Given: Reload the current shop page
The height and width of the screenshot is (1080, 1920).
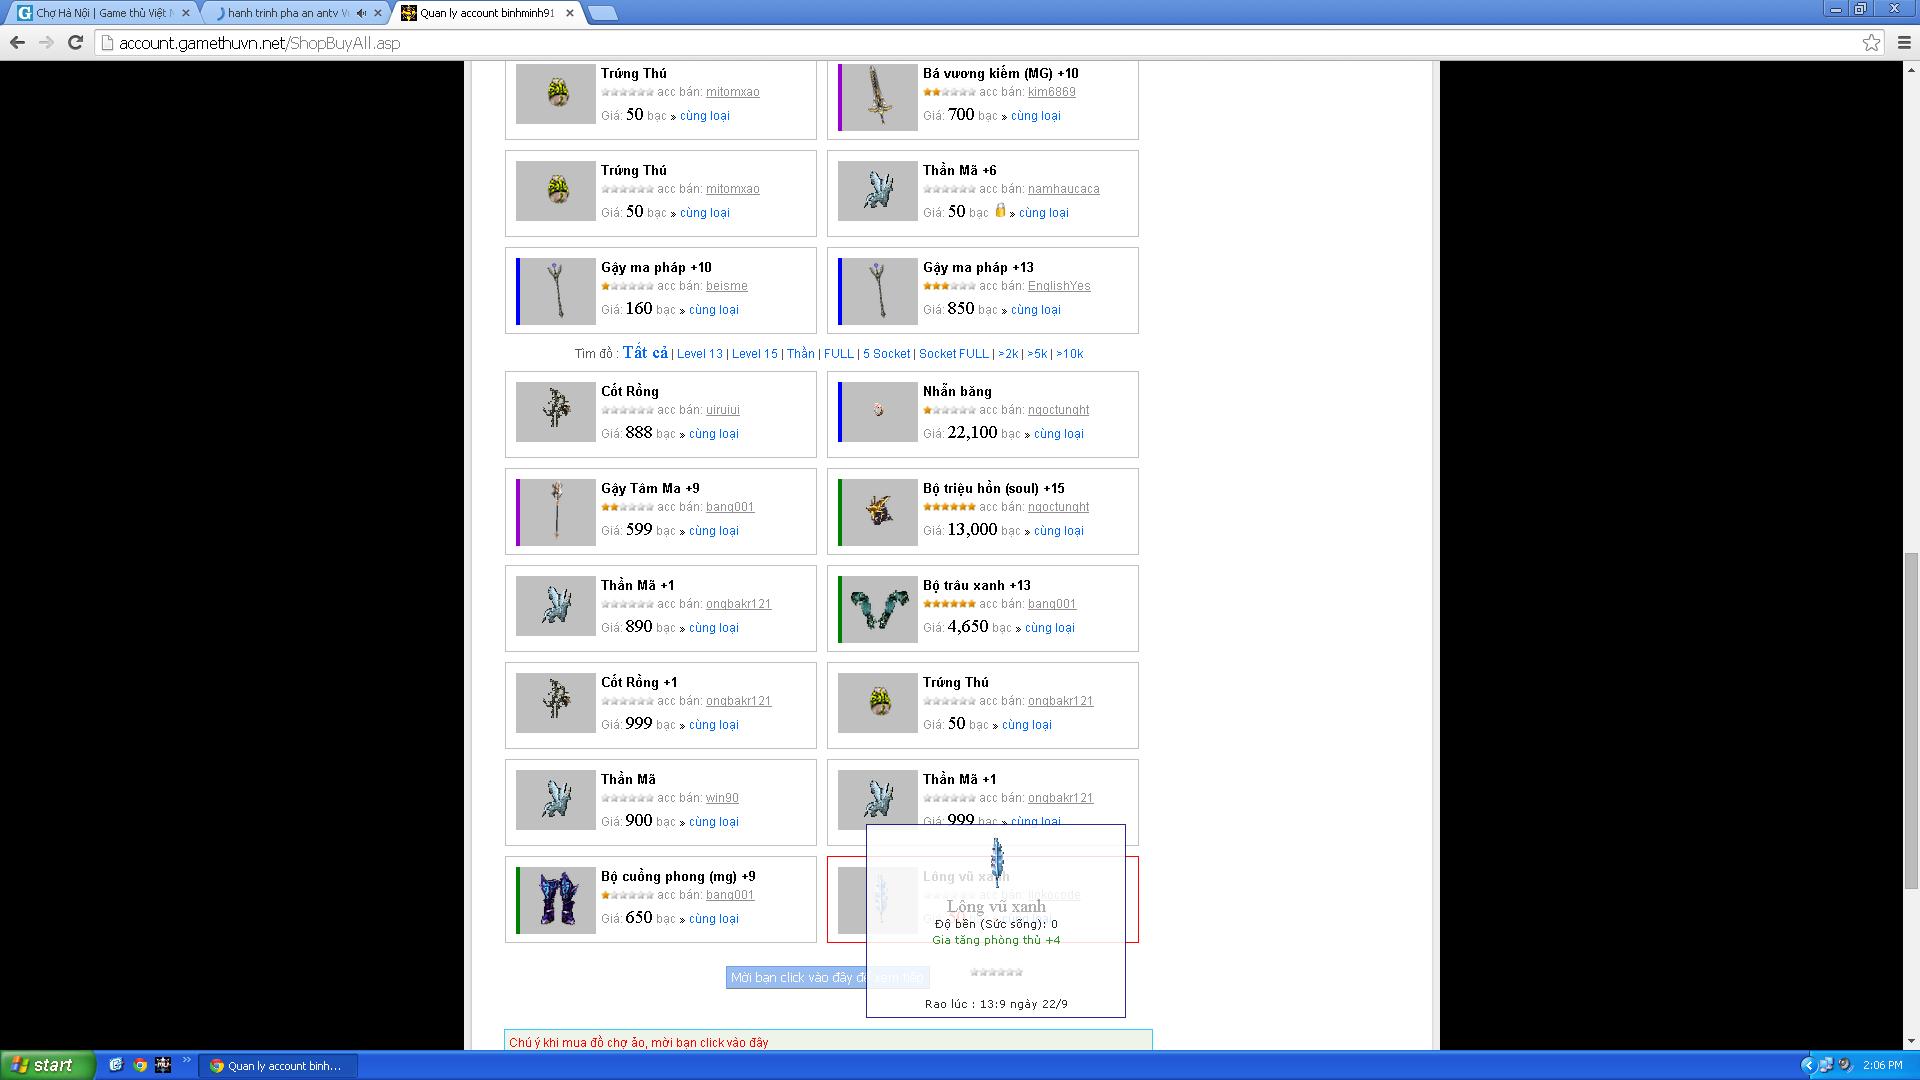Looking at the screenshot, I should tap(75, 42).
